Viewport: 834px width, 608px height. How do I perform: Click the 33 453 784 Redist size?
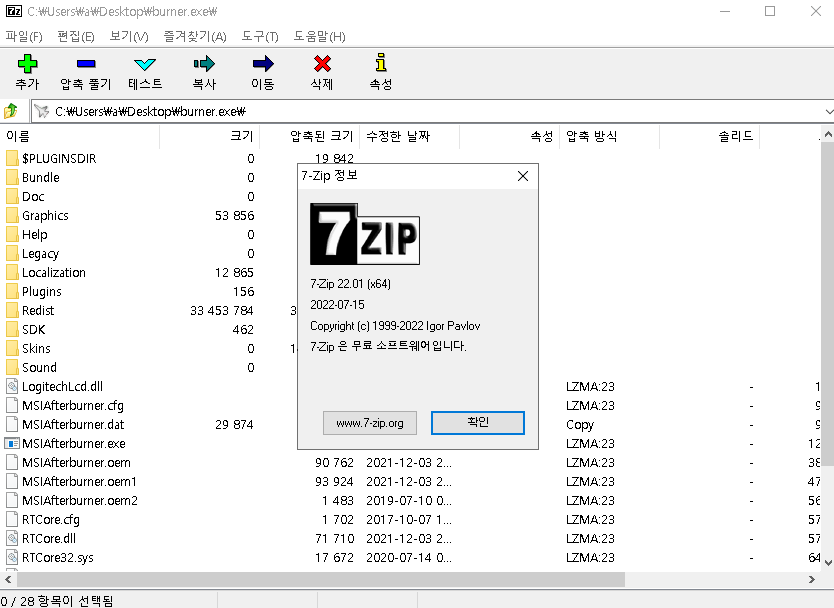click(221, 311)
